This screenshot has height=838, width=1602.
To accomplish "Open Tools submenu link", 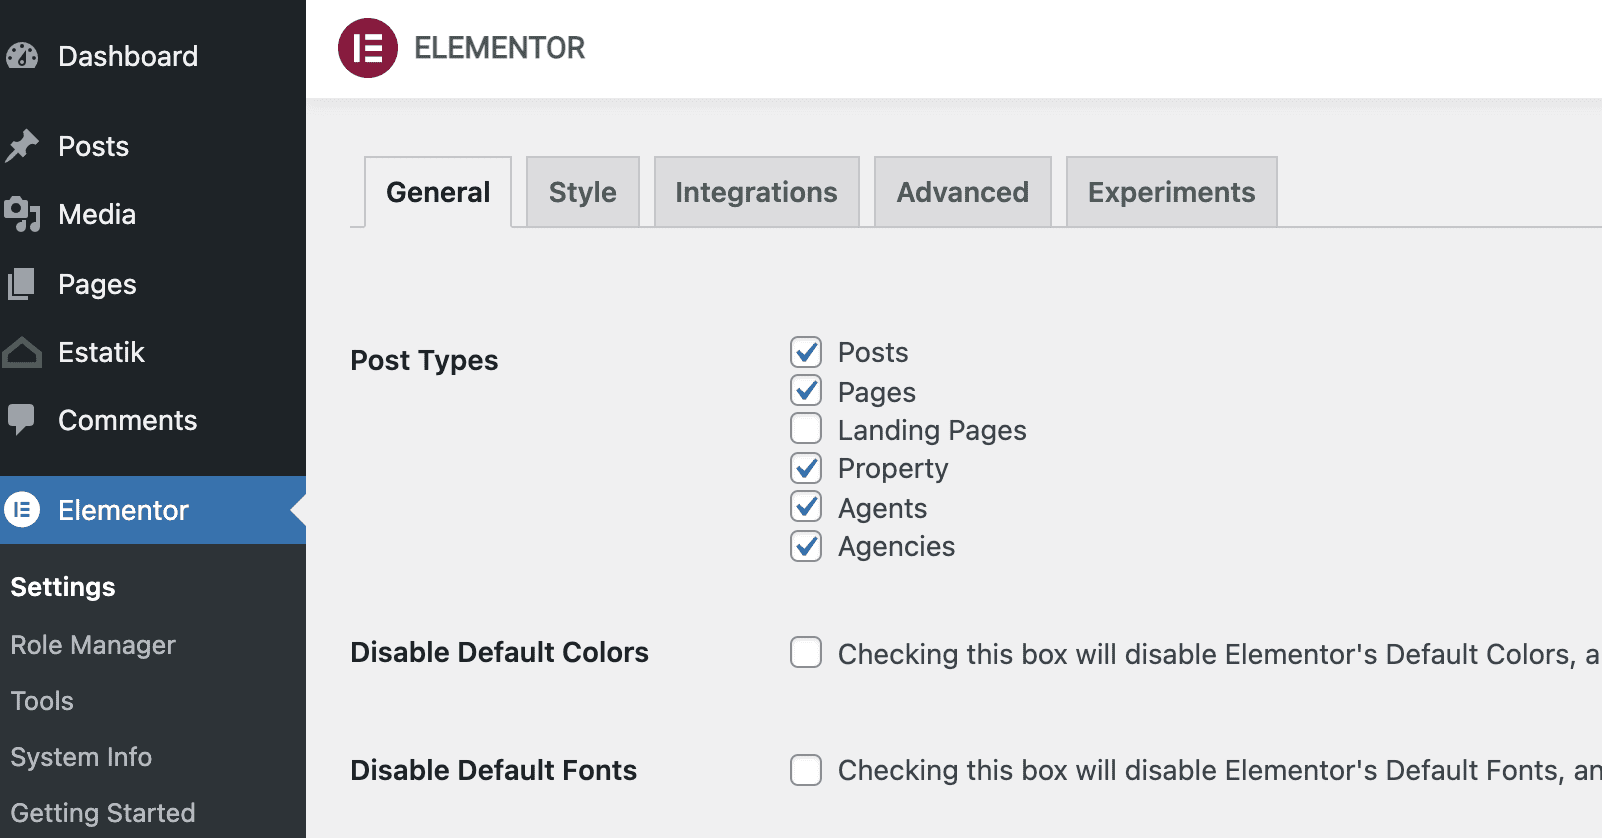I will click(x=42, y=701).
